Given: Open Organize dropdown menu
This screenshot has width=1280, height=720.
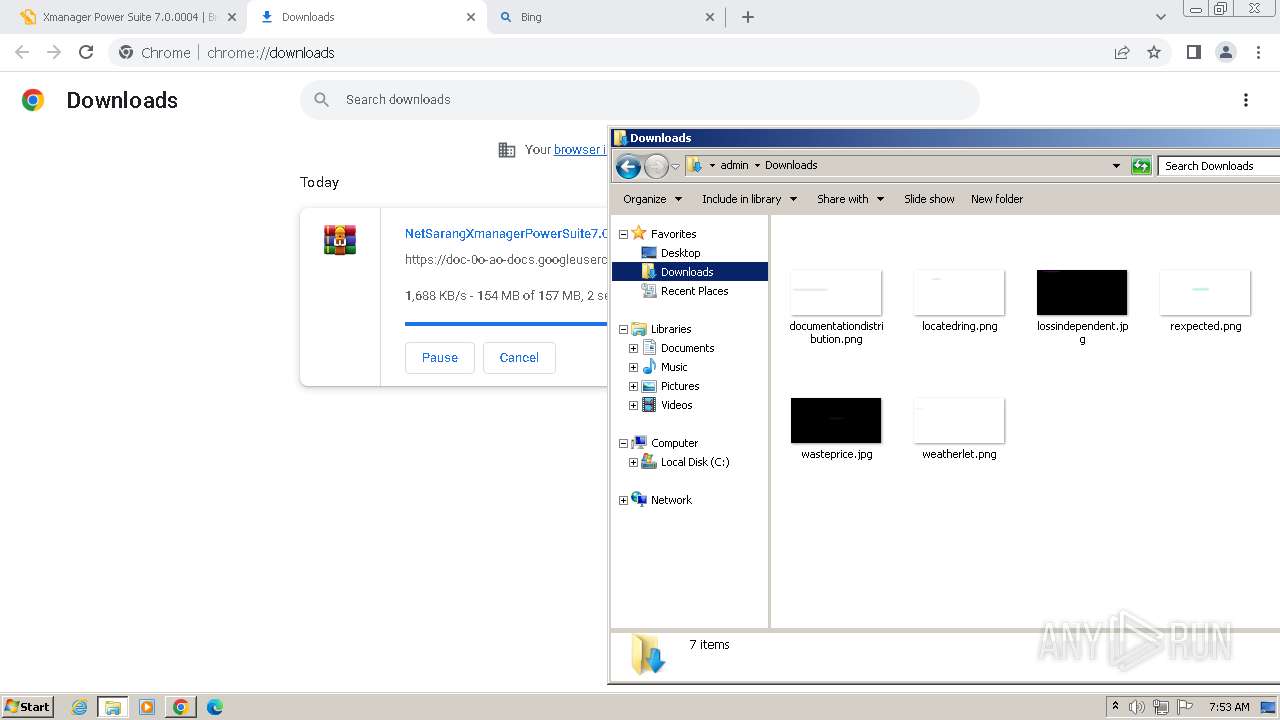Looking at the screenshot, I should pyautogui.click(x=652, y=199).
